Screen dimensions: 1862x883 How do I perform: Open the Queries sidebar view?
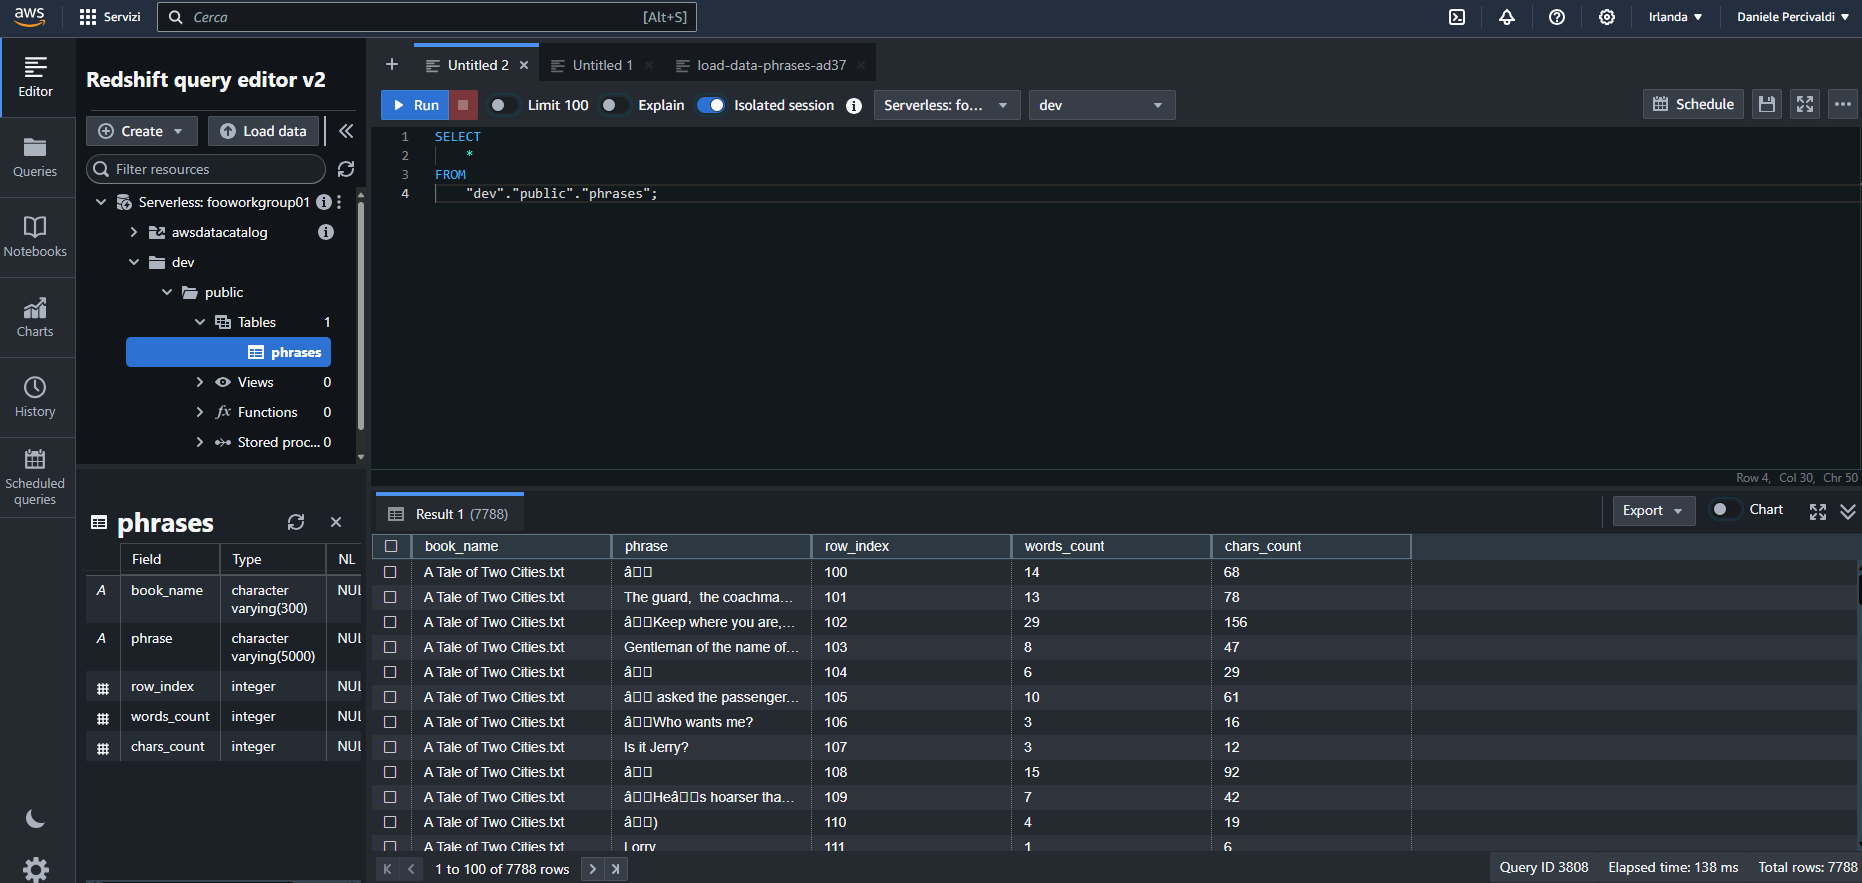pyautogui.click(x=36, y=157)
